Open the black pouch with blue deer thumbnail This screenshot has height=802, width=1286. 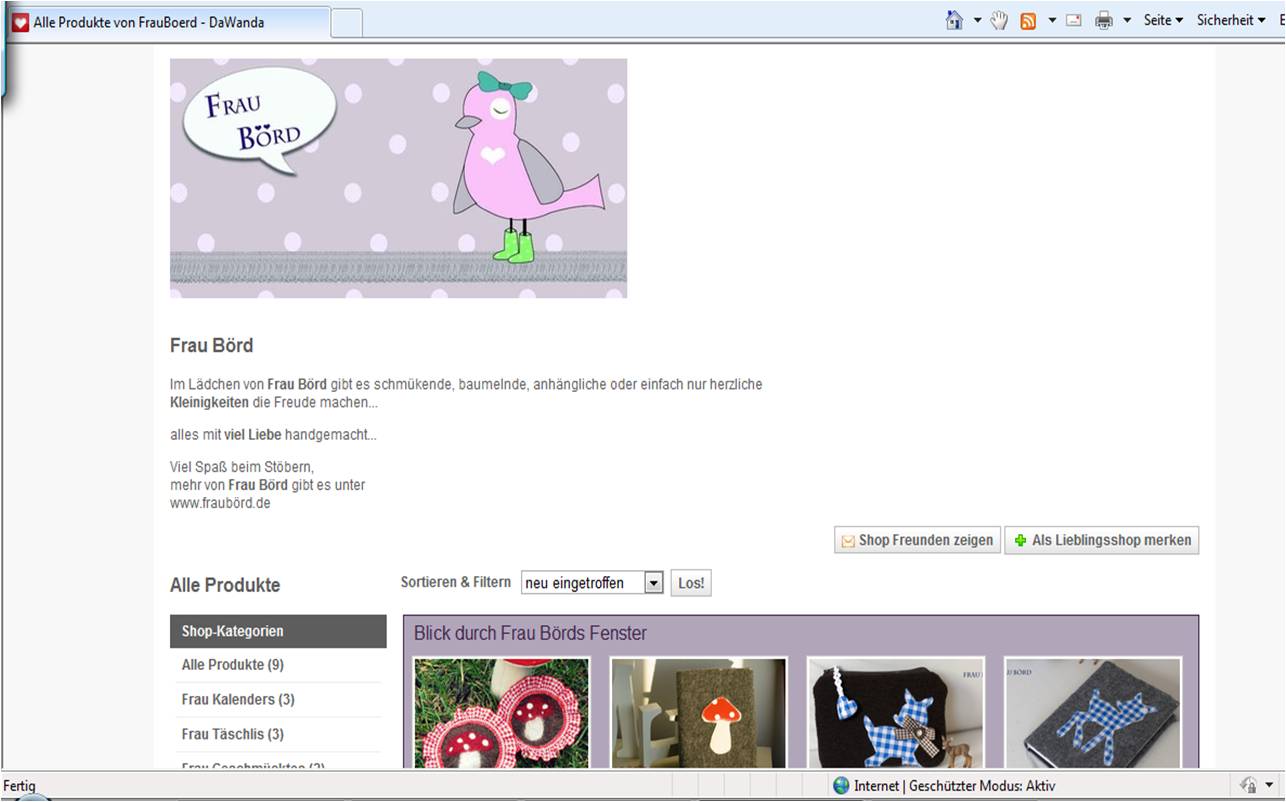pyautogui.click(x=896, y=713)
